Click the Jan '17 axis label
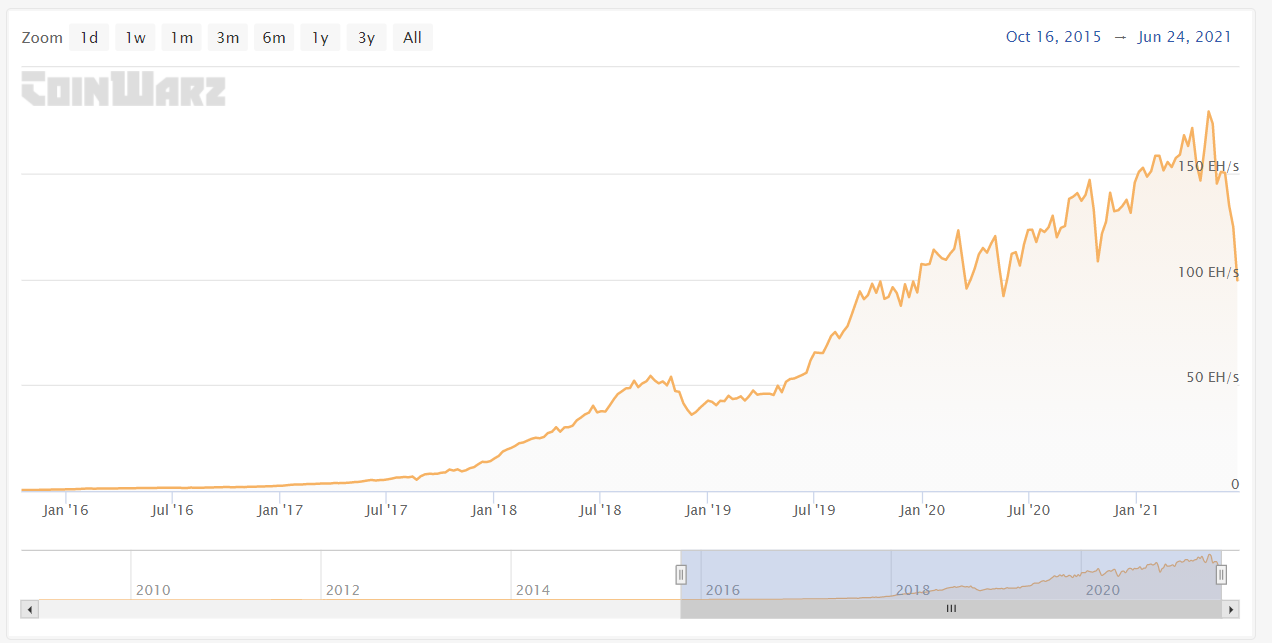Image resolution: width=1272 pixels, height=643 pixels. [x=280, y=510]
